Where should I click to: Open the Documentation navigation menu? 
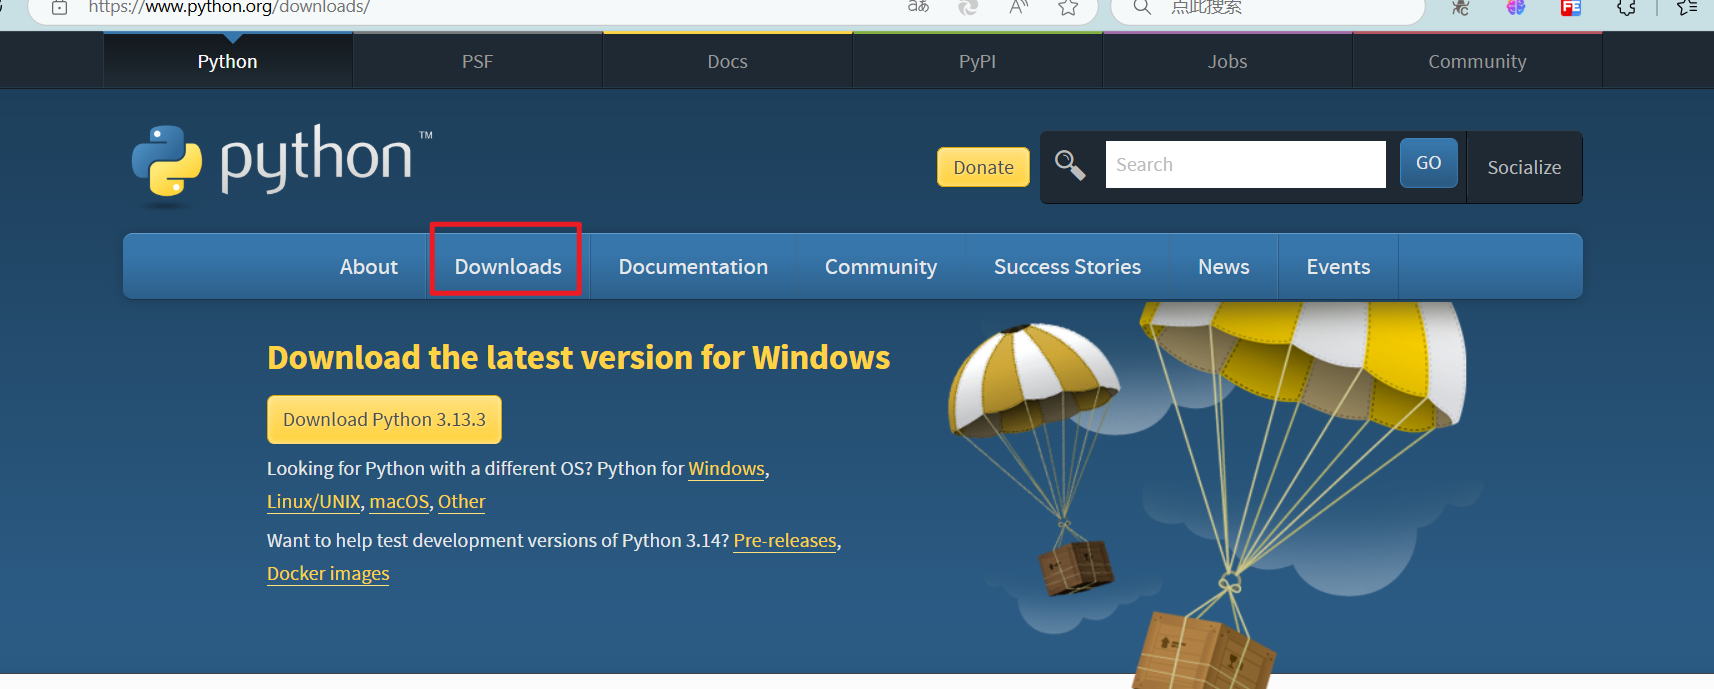coord(693,267)
